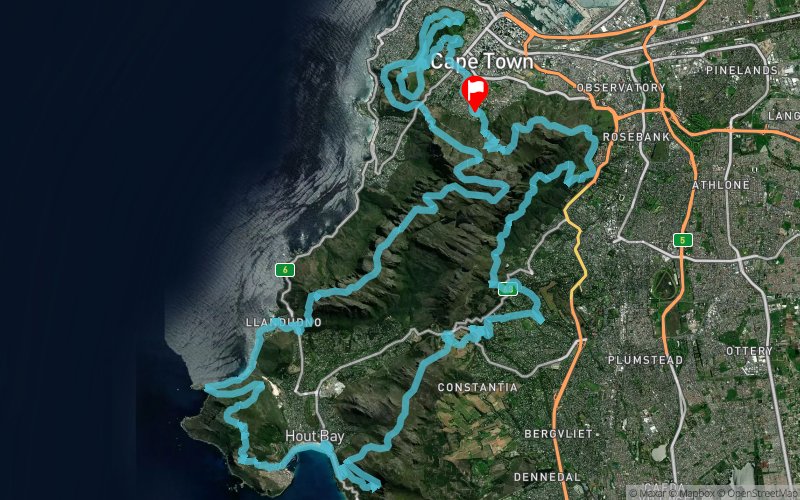Click the Dennedal suburb label
800x500 pixels.
click(547, 478)
